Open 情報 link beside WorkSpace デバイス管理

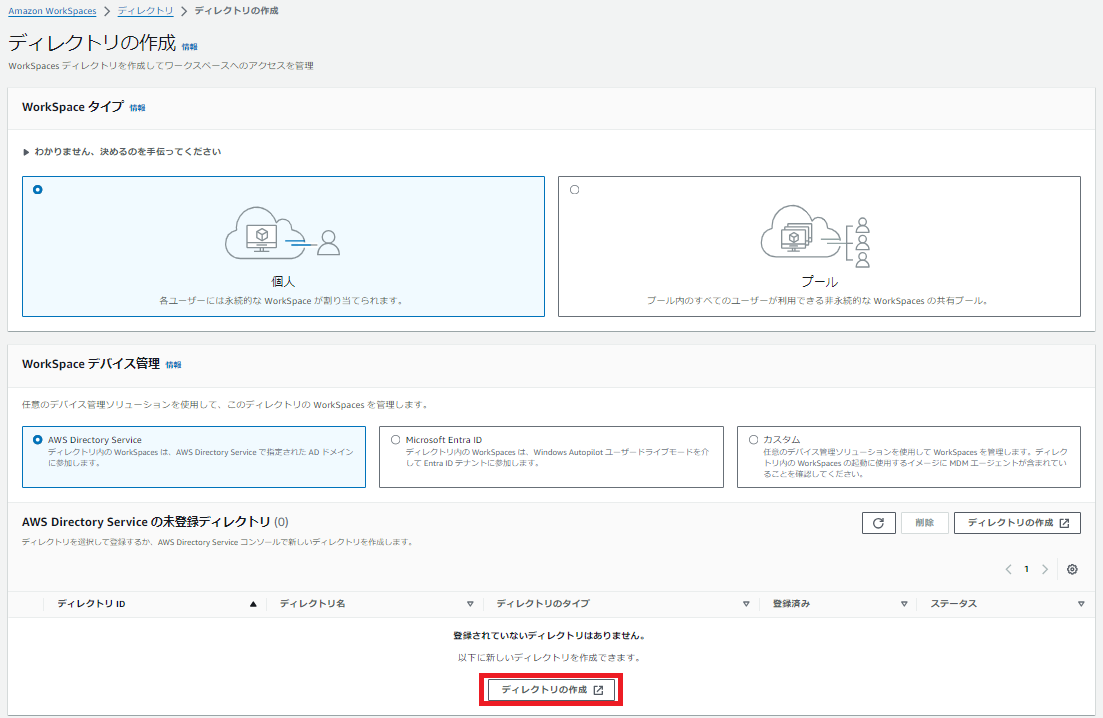coord(173,365)
